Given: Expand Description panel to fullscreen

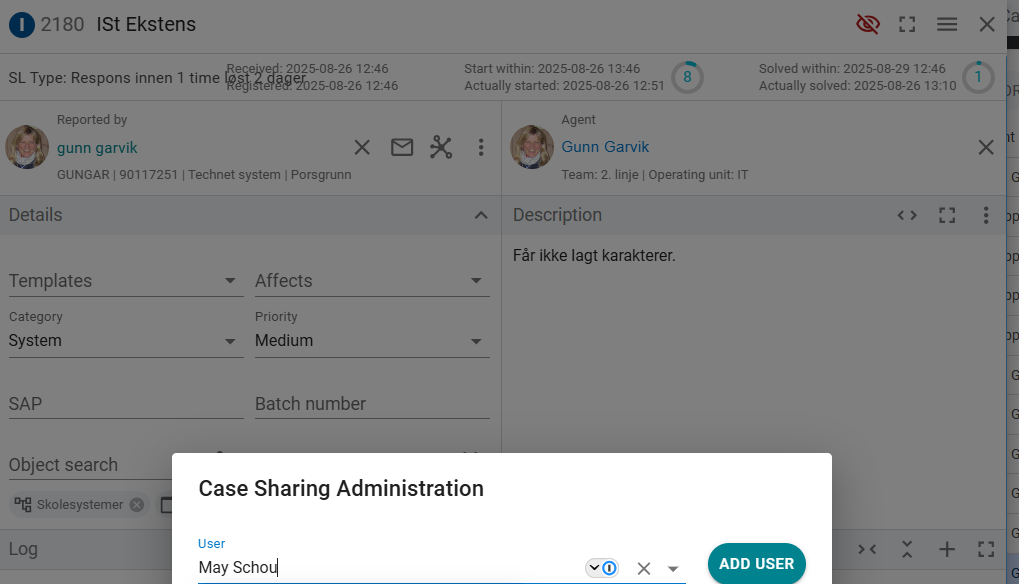Looking at the screenshot, I should tap(947, 215).
